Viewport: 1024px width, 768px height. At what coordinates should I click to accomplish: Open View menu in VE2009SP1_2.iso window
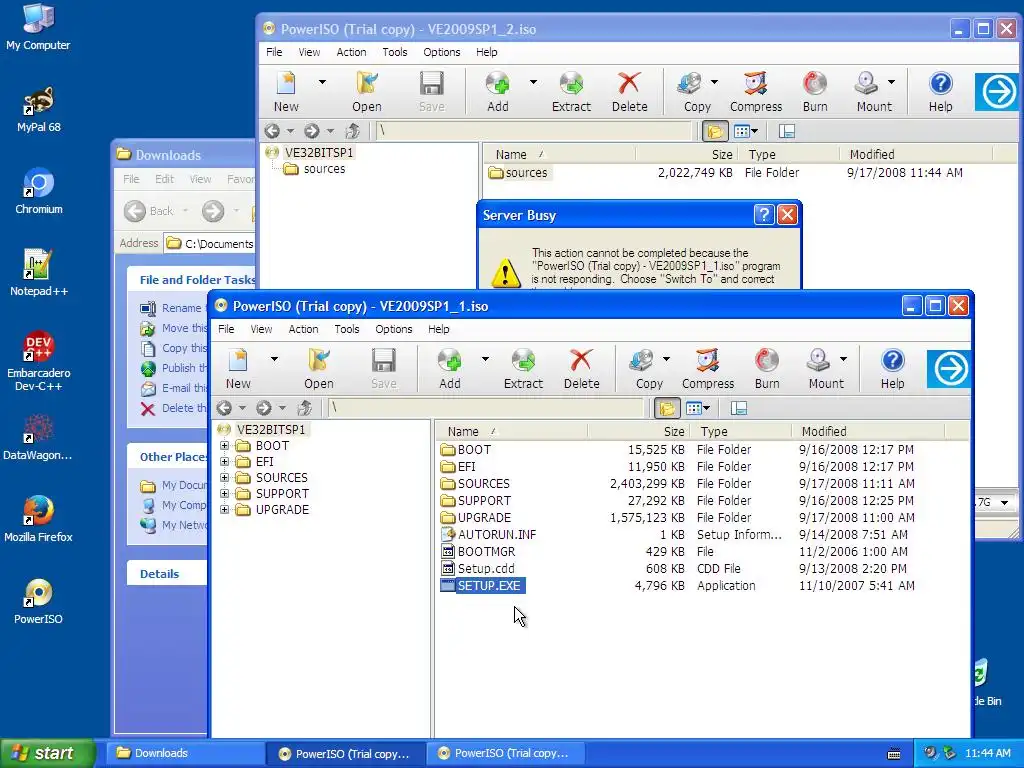[309, 52]
